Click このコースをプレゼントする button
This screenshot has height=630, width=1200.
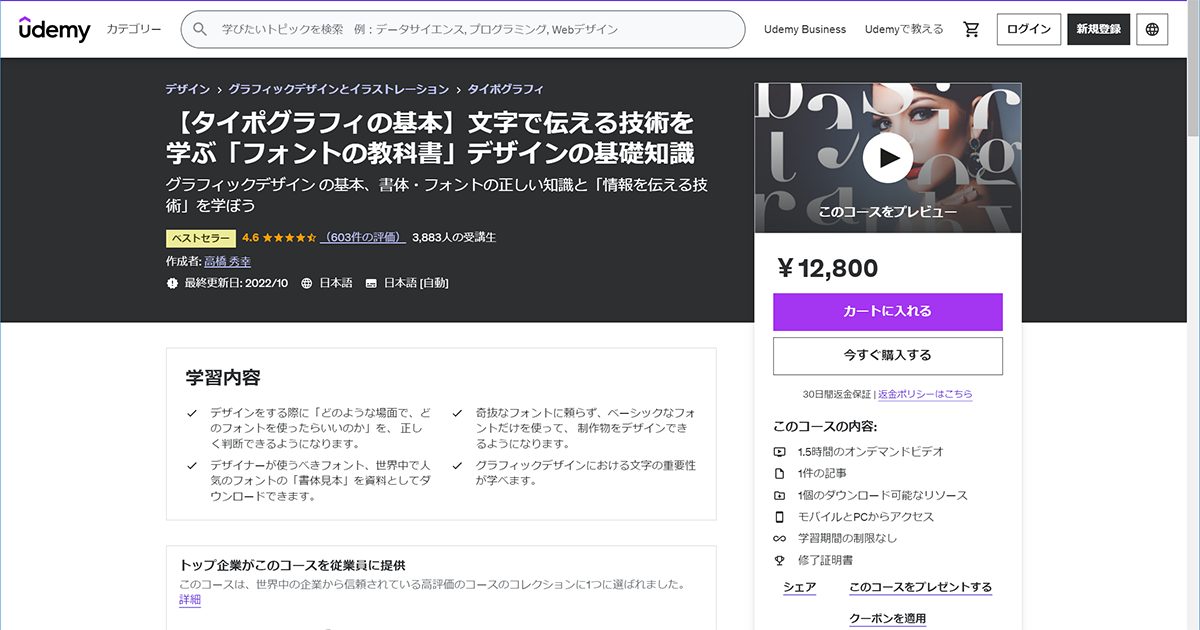921,588
